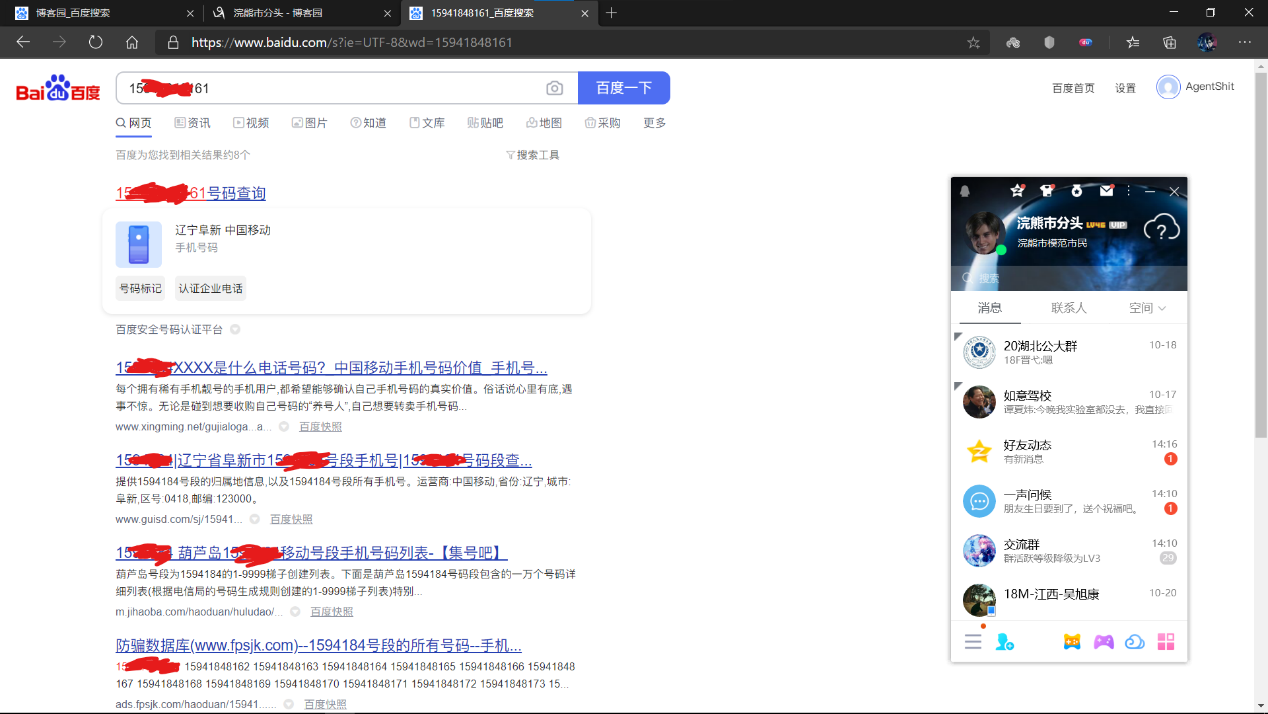This screenshot has height=714, width=1268.
Task: Open the pink apps grid icon in QQ
Action: click(1166, 642)
